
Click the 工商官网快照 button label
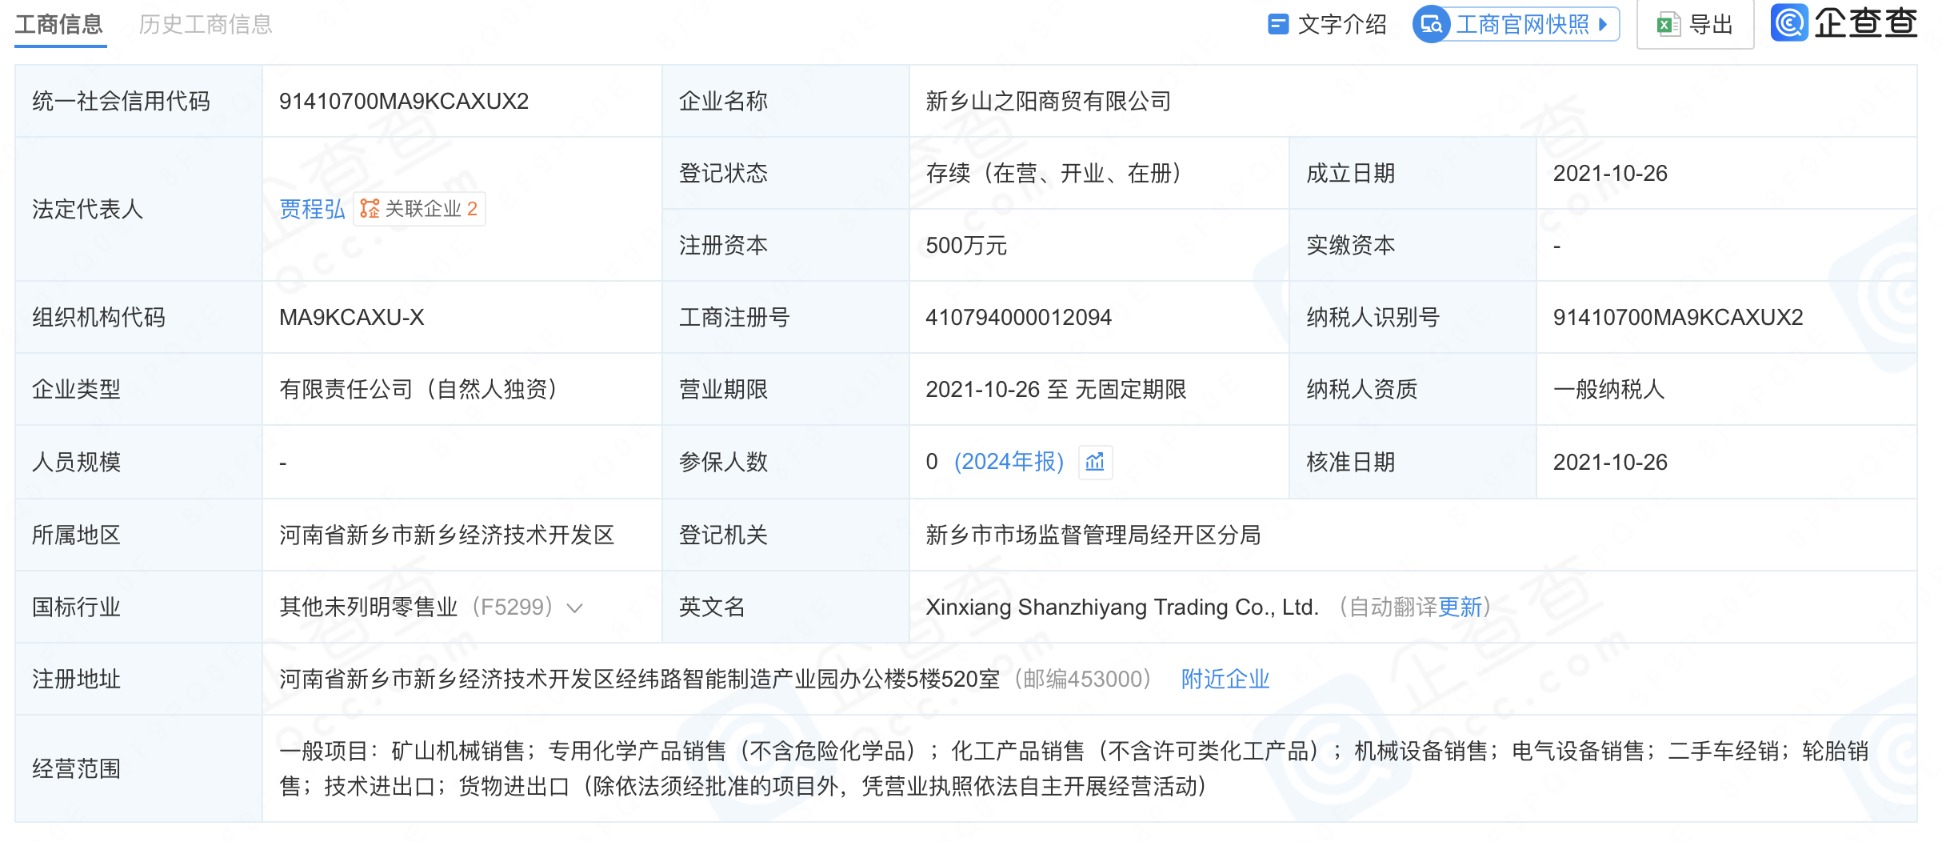[x=1522, y=24]
